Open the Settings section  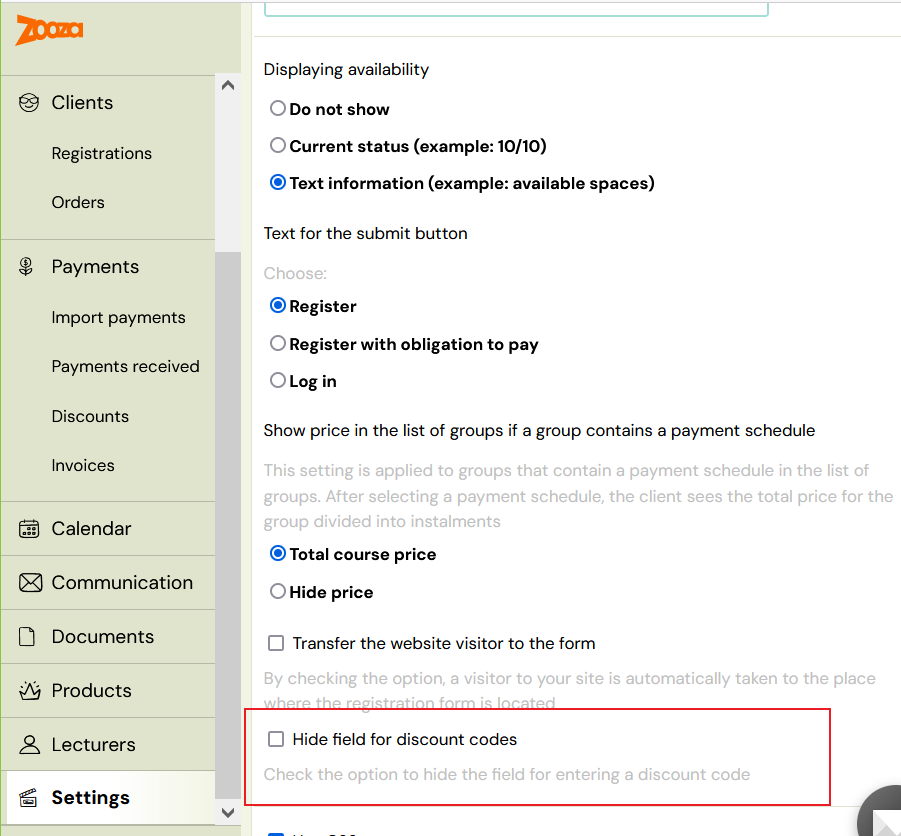(91, 798)
